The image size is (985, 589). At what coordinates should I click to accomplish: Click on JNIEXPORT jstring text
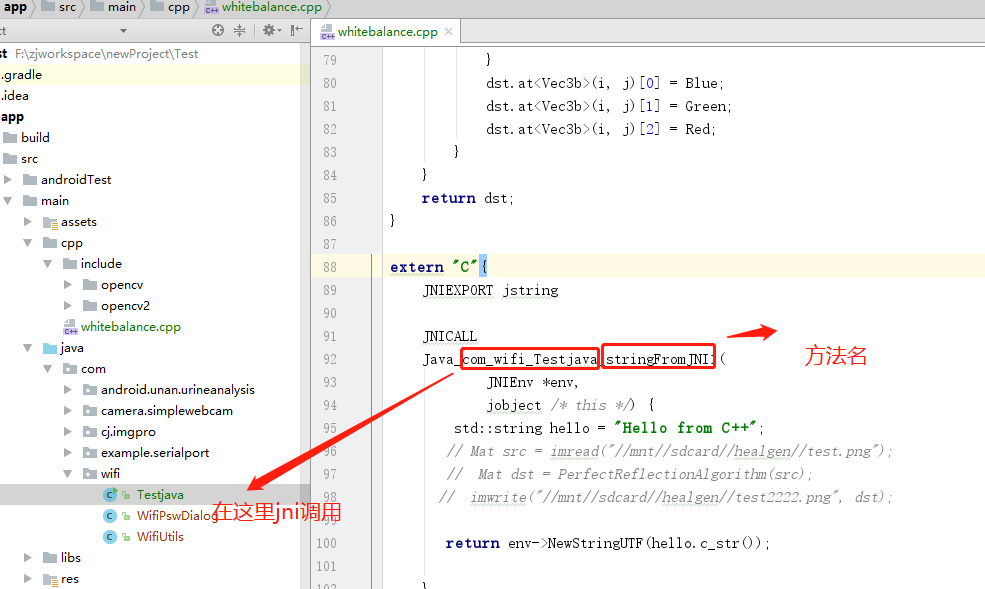pyautogui.click(x=491, y=290)
